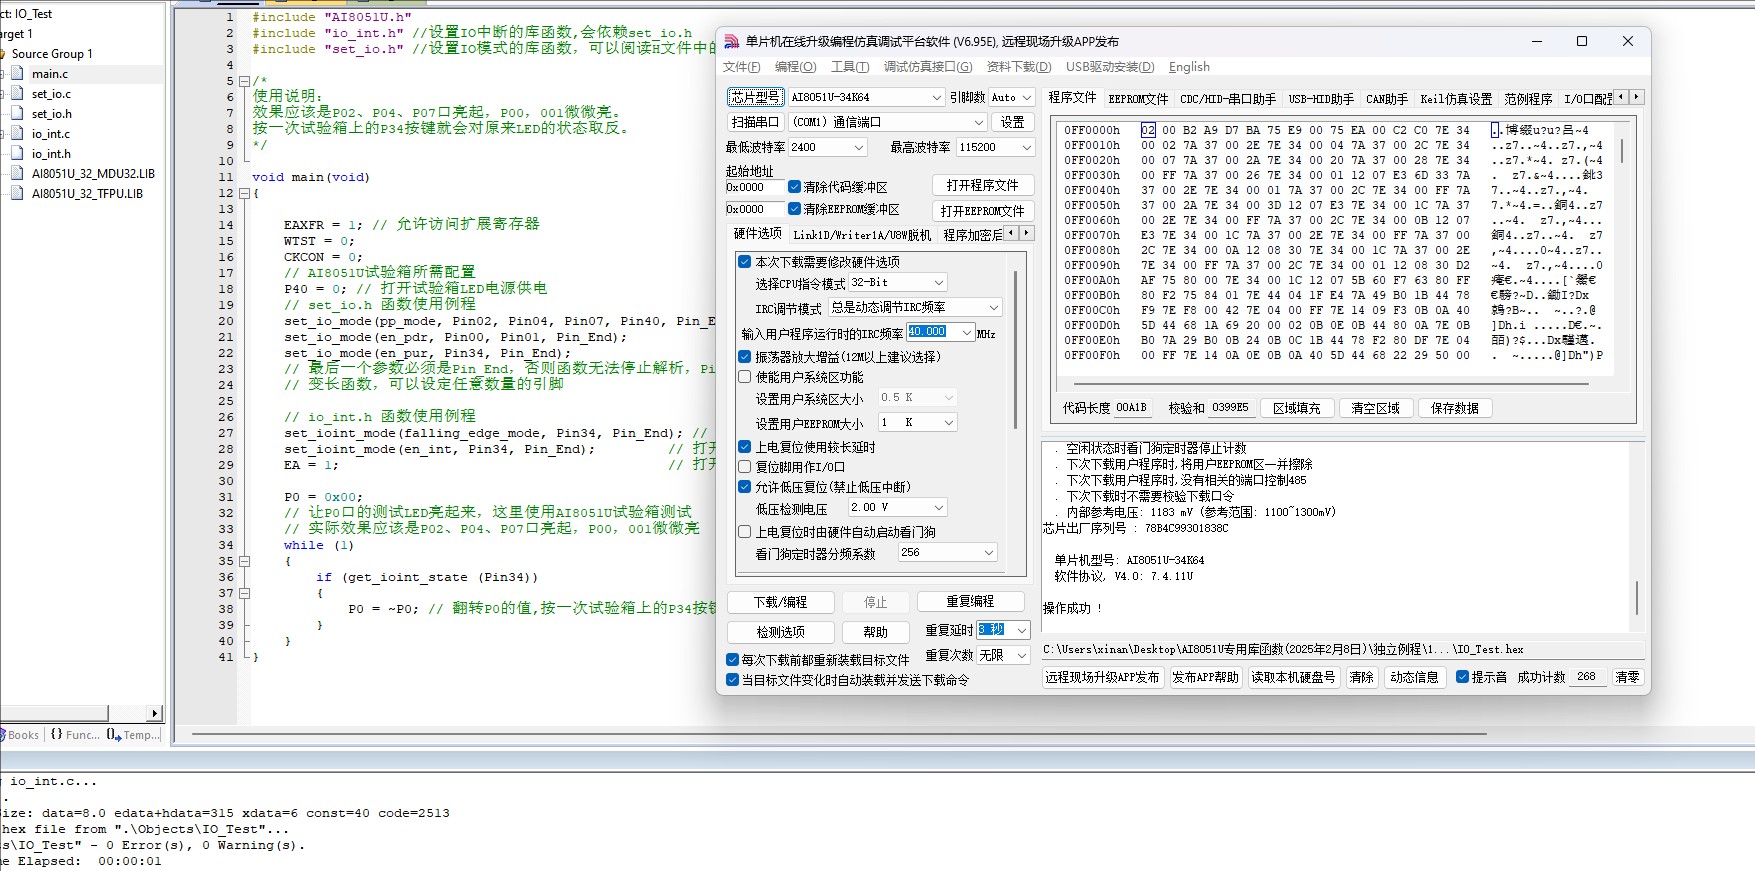Collapse the if block at line 37
1755x871 pixels.
click(244, 593)
